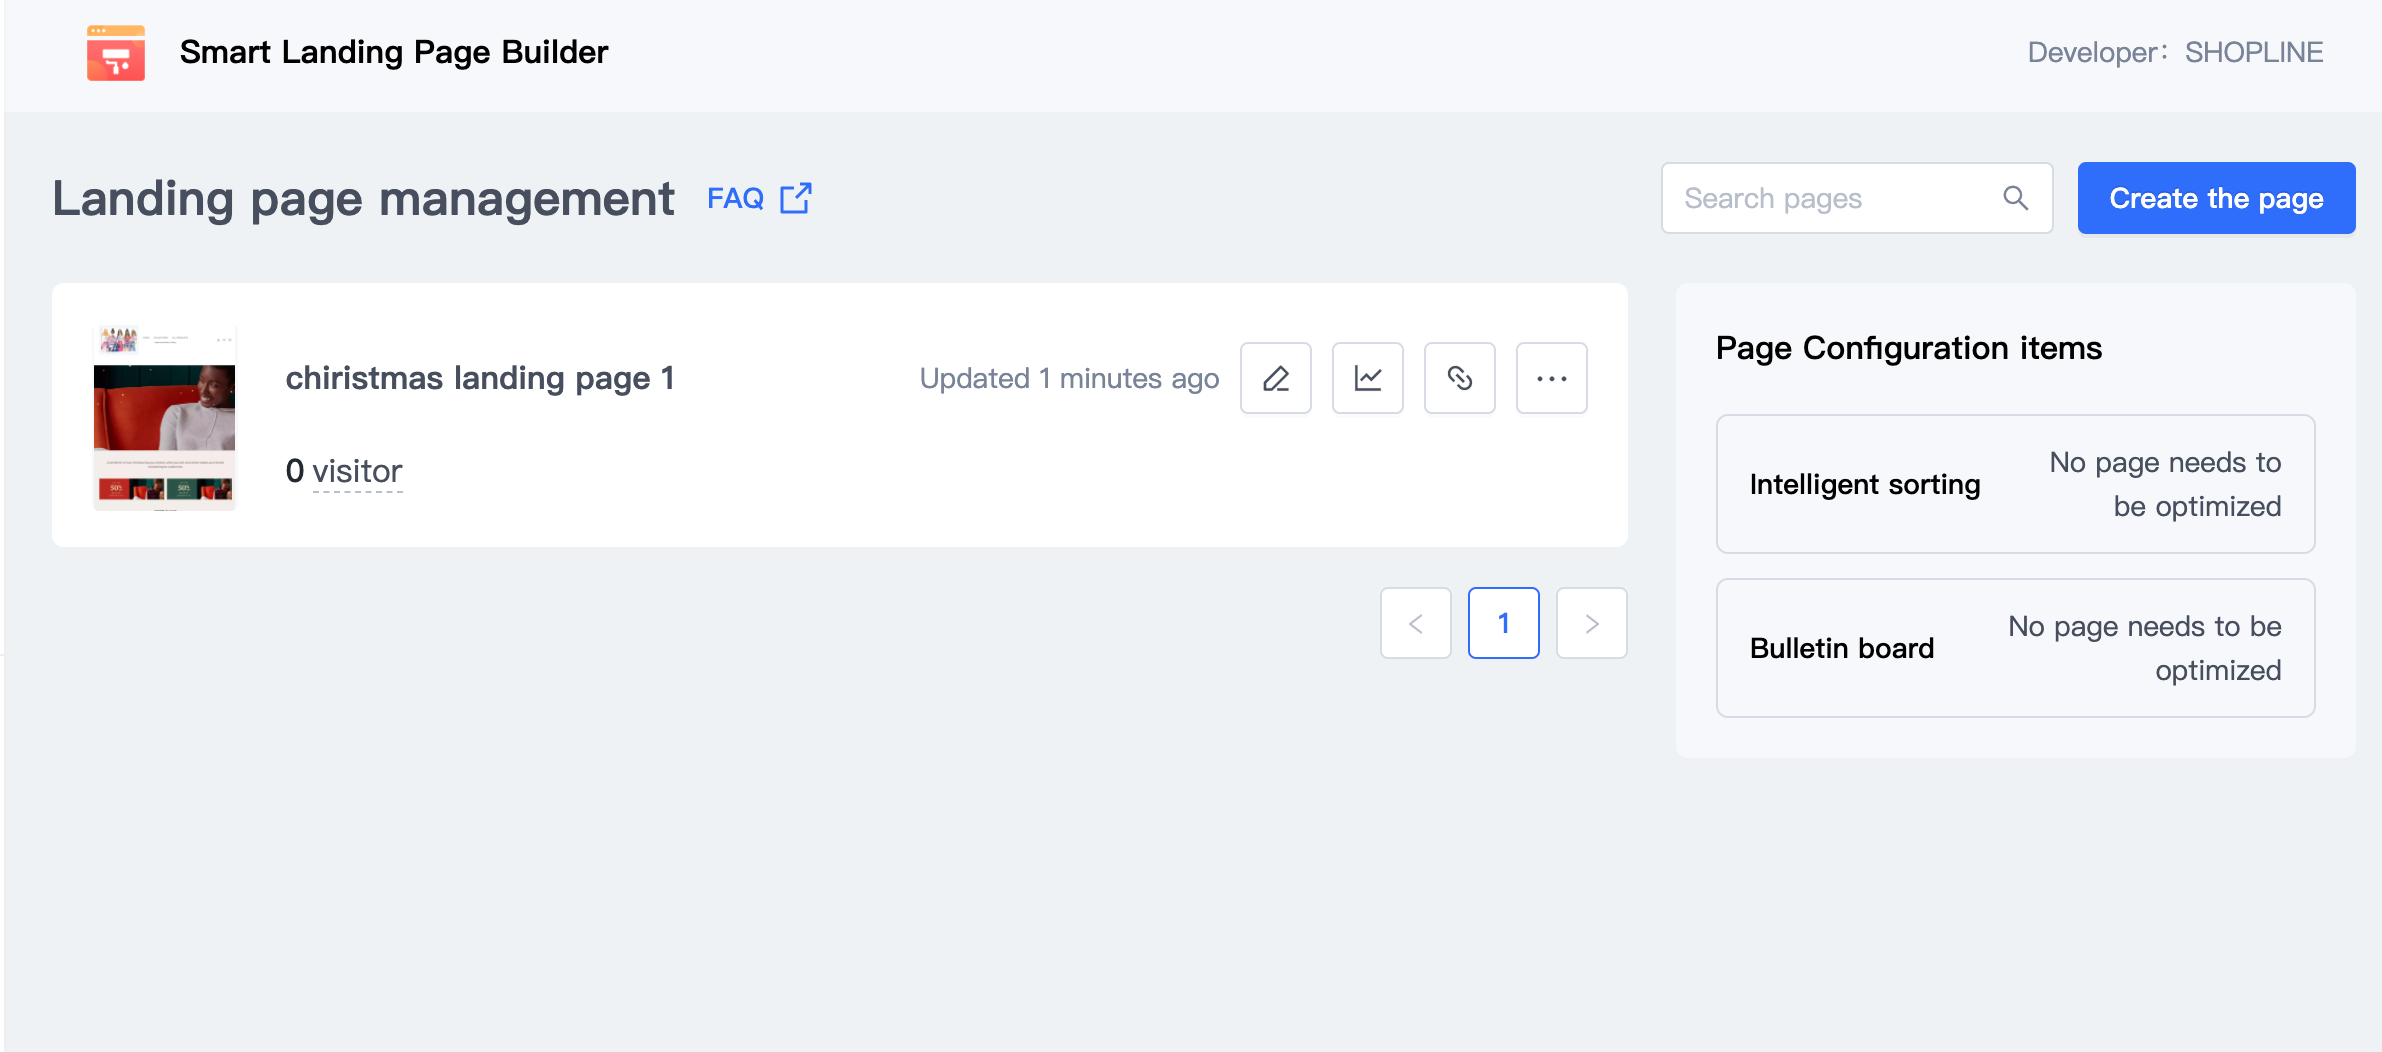Open the analytics chart icon
This screenshot has height=1052, width=2382.
click(1367, 378)
